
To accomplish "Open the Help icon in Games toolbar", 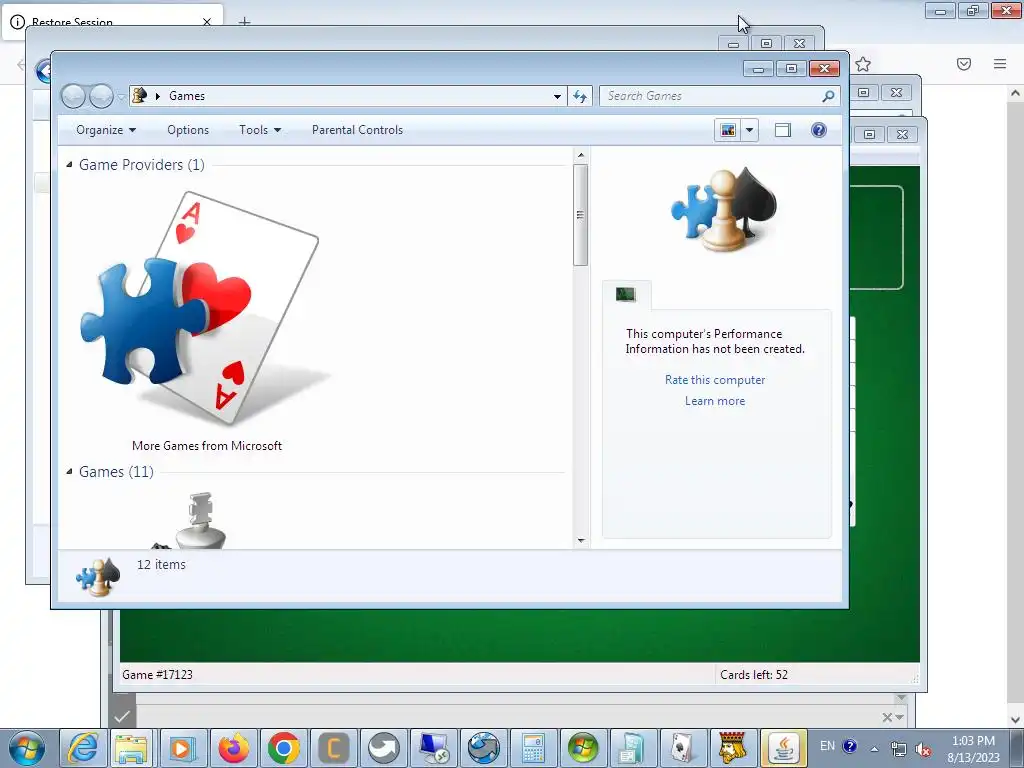I will click(x=818, y=130).
